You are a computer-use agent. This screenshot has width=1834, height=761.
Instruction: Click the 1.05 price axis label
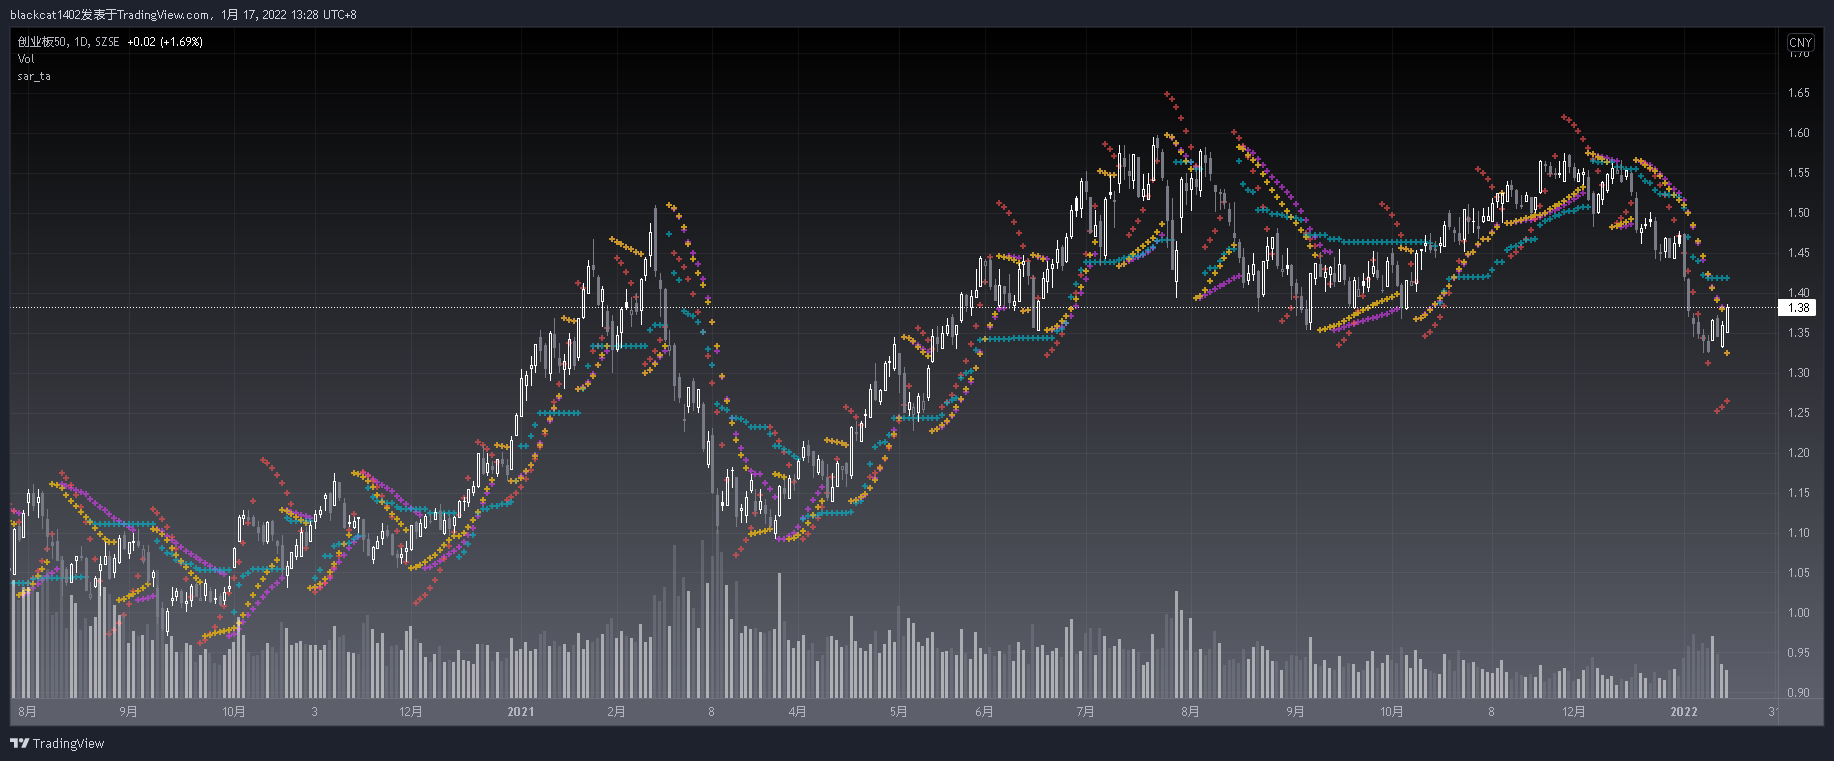click(x=1799, y=573)
